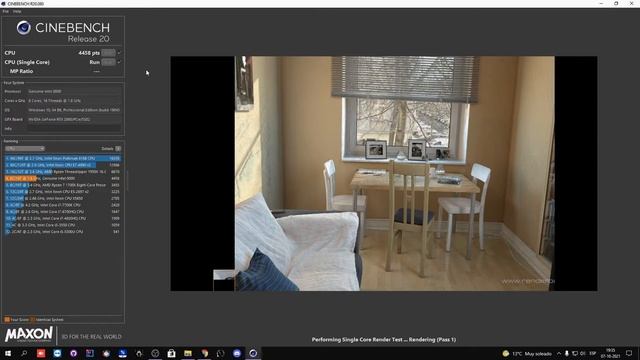Click the GFX Board field value

tap(74, 119)
